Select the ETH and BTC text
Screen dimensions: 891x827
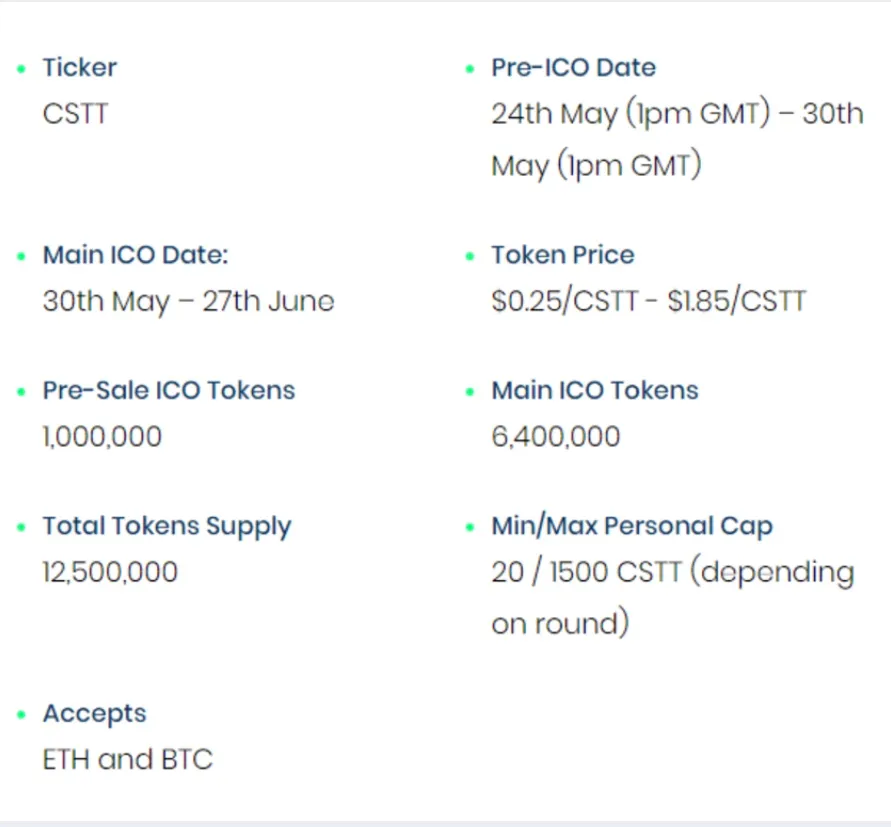tap(128, 759)
